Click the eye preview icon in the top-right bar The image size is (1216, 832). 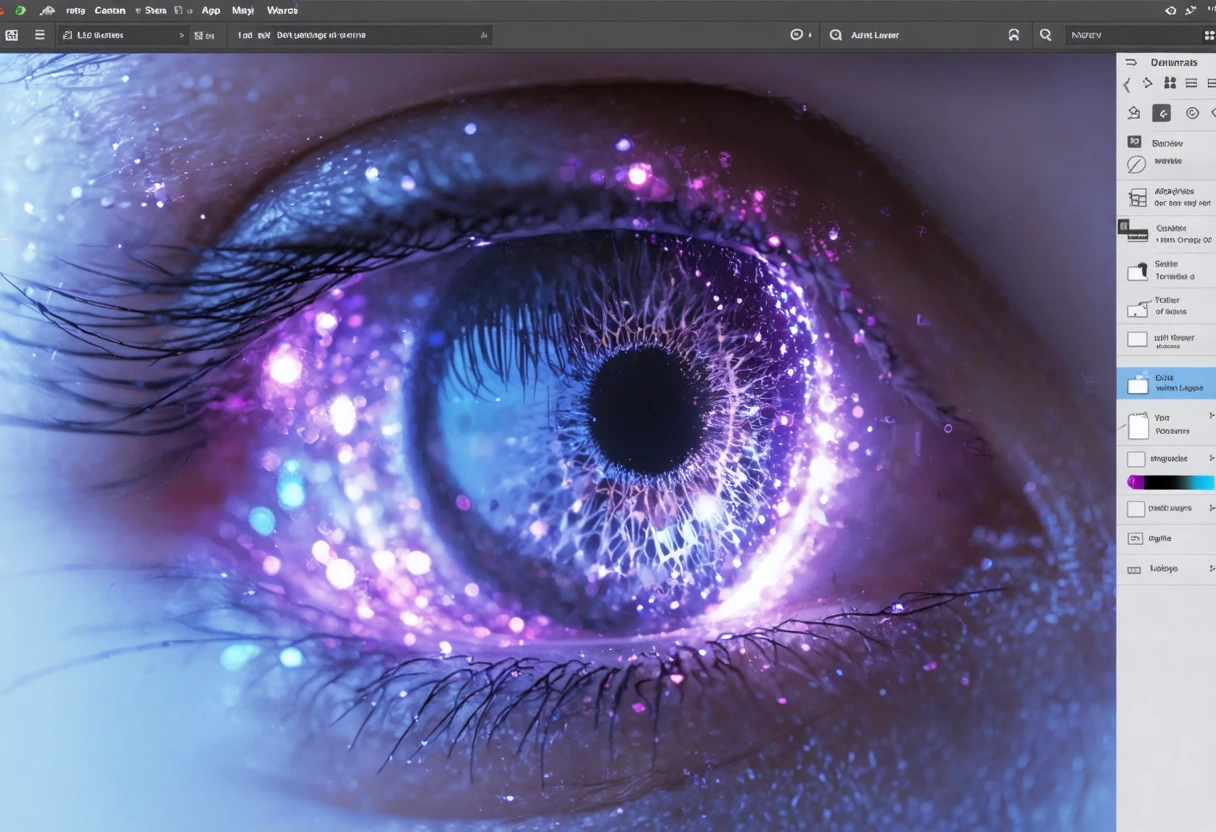1170,10
